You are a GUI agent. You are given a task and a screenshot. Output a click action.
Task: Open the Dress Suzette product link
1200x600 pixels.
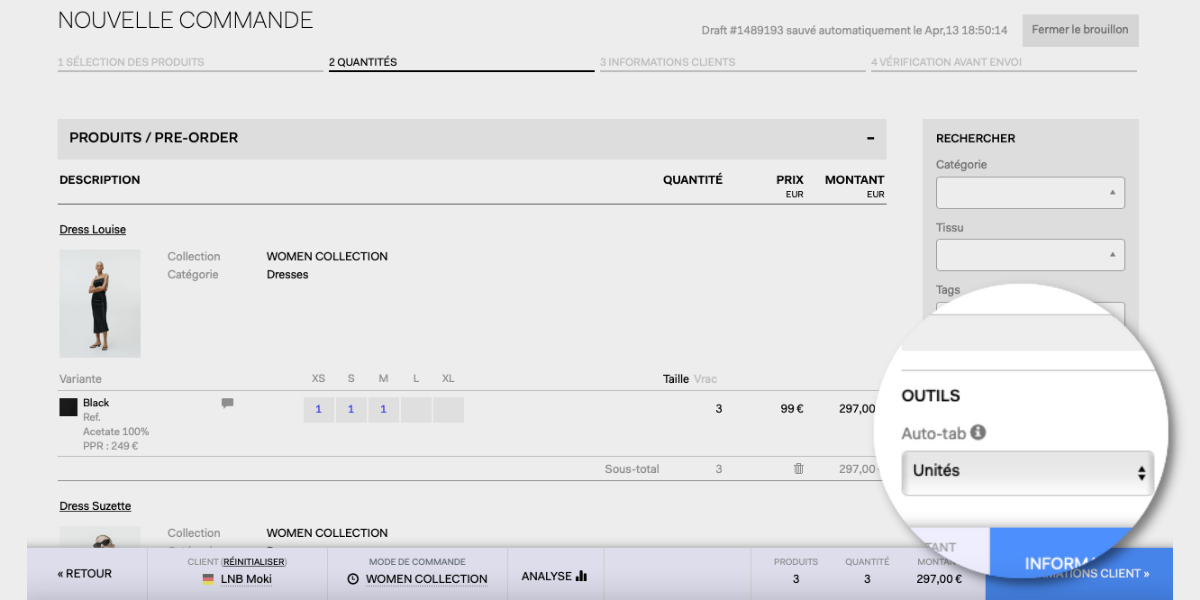pos(95,507)
